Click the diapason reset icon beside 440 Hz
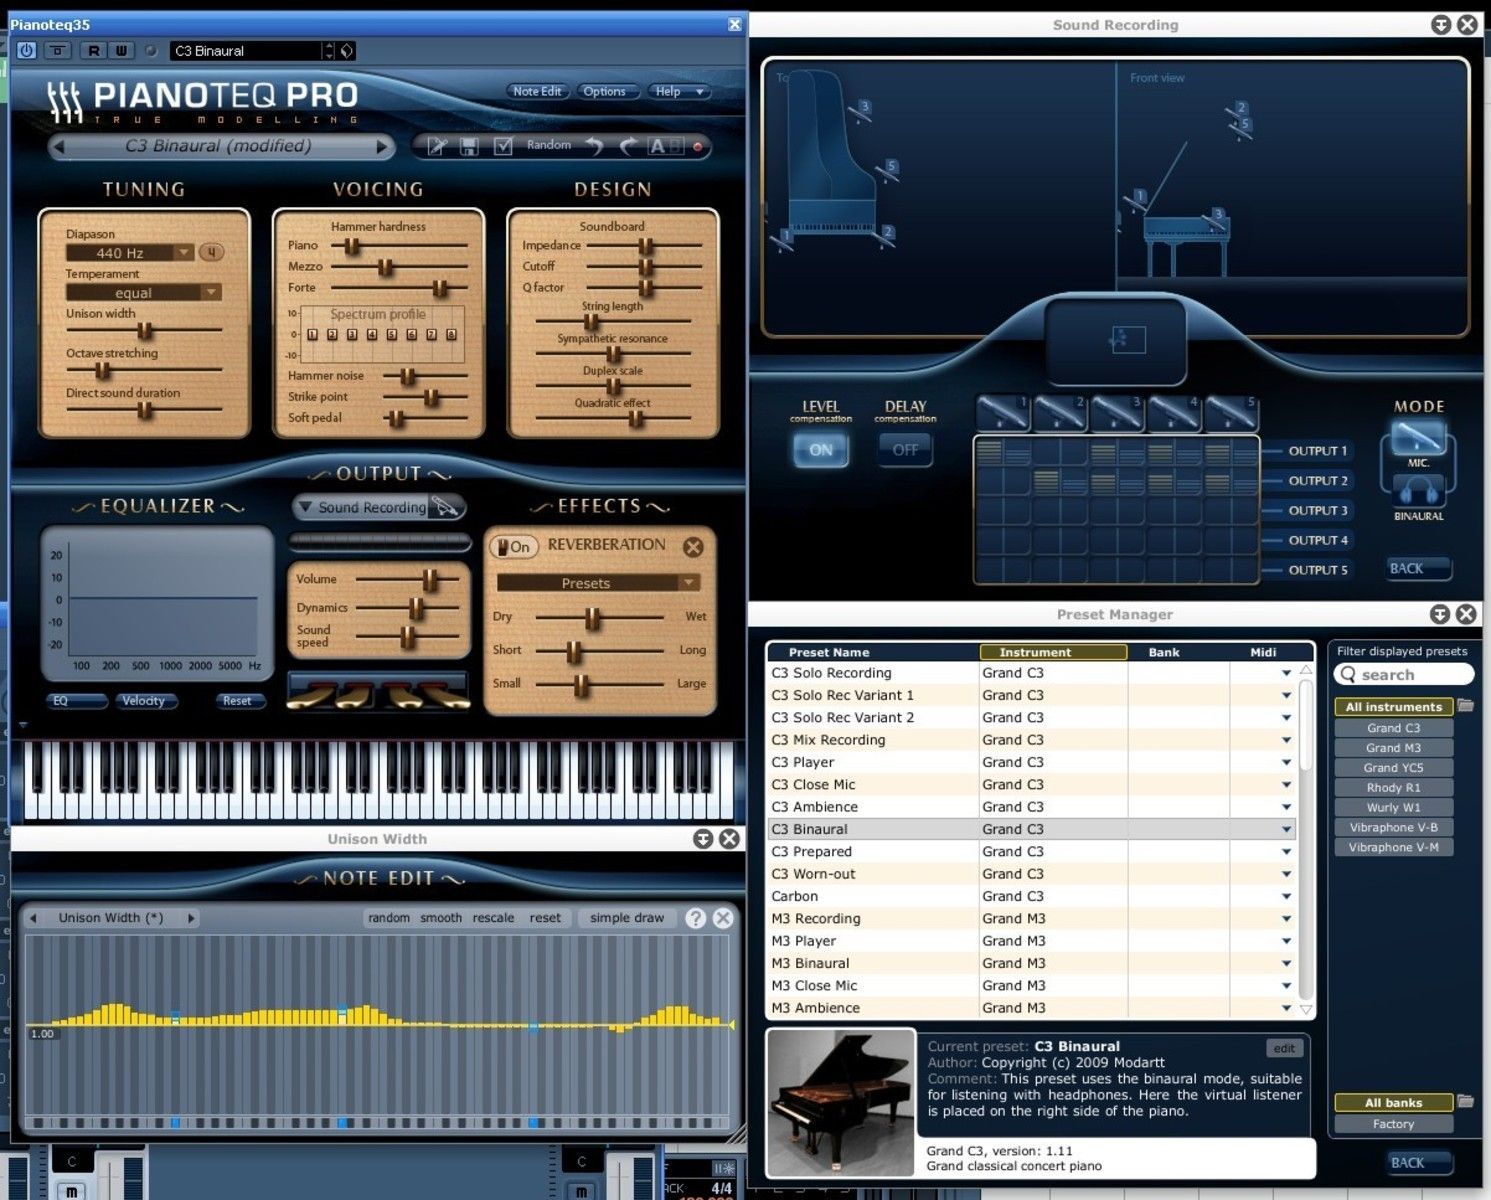Screen dimensions: 1491x1200 point(211,253)
